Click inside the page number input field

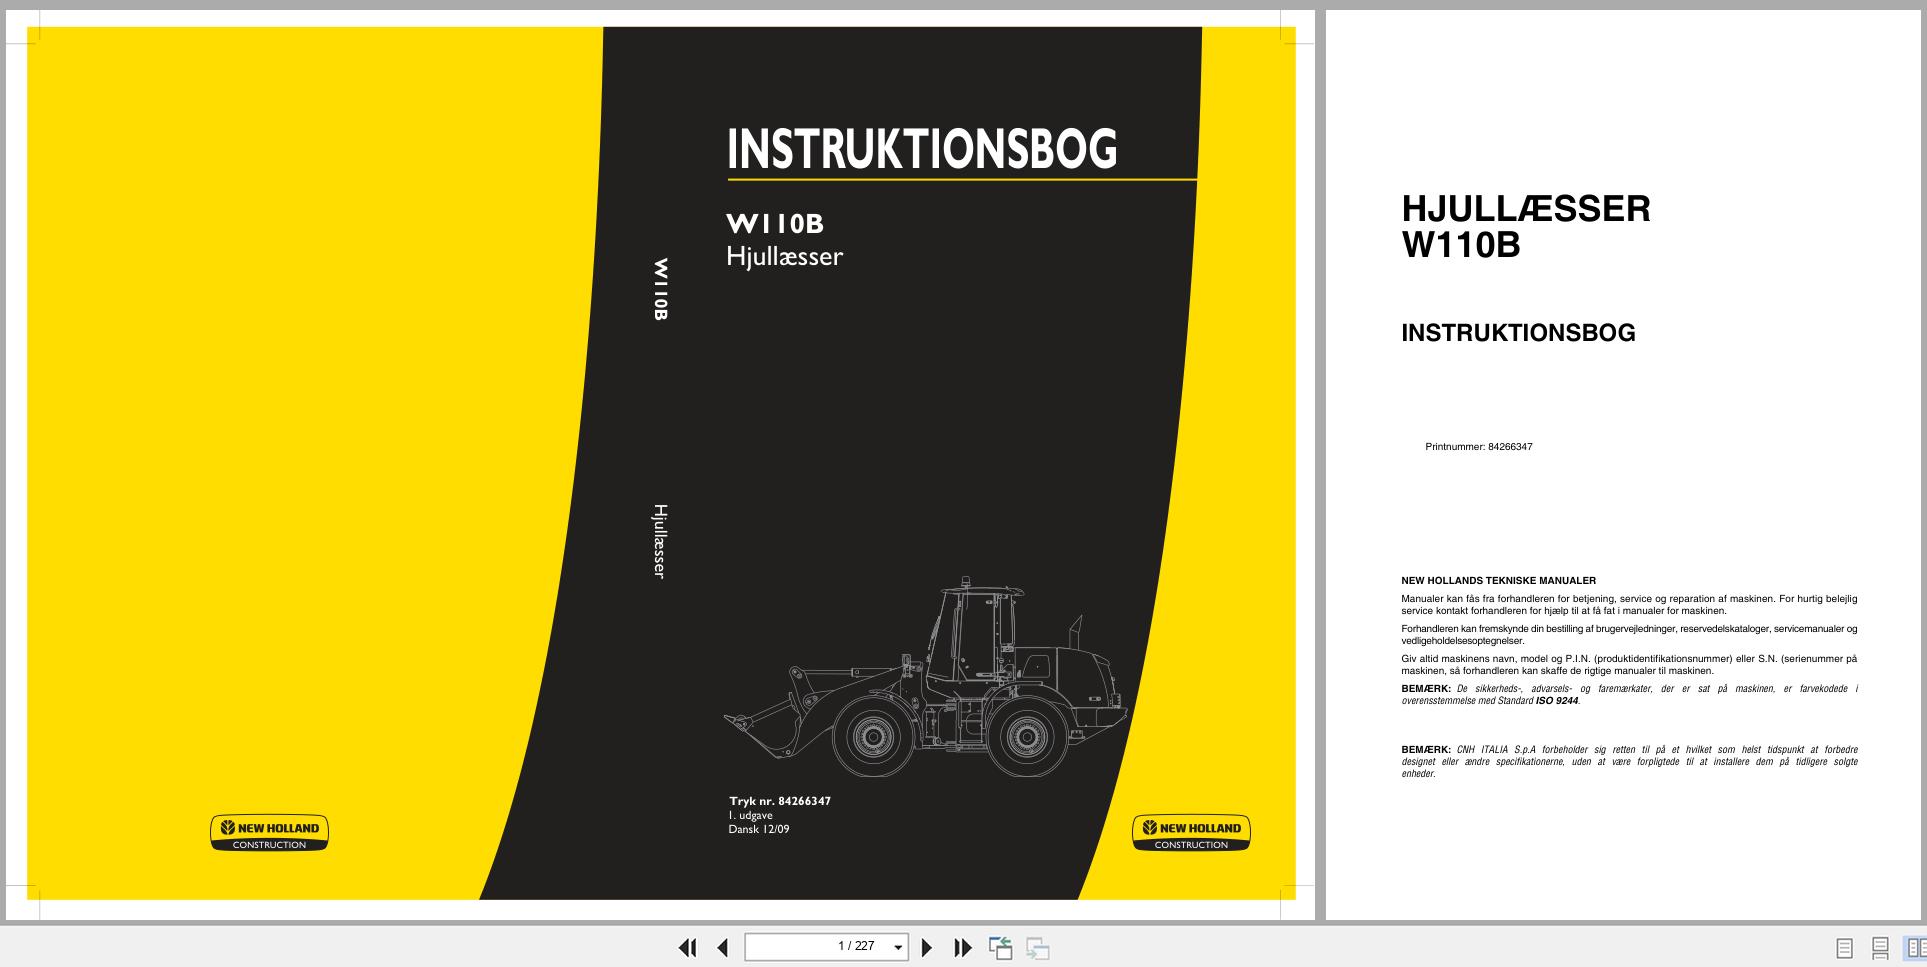(820, 946)
